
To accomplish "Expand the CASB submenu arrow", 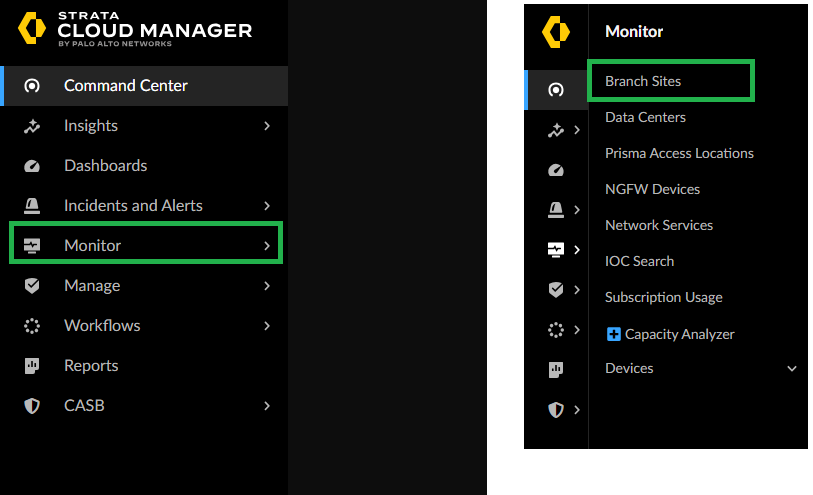I will click(267, 406).
